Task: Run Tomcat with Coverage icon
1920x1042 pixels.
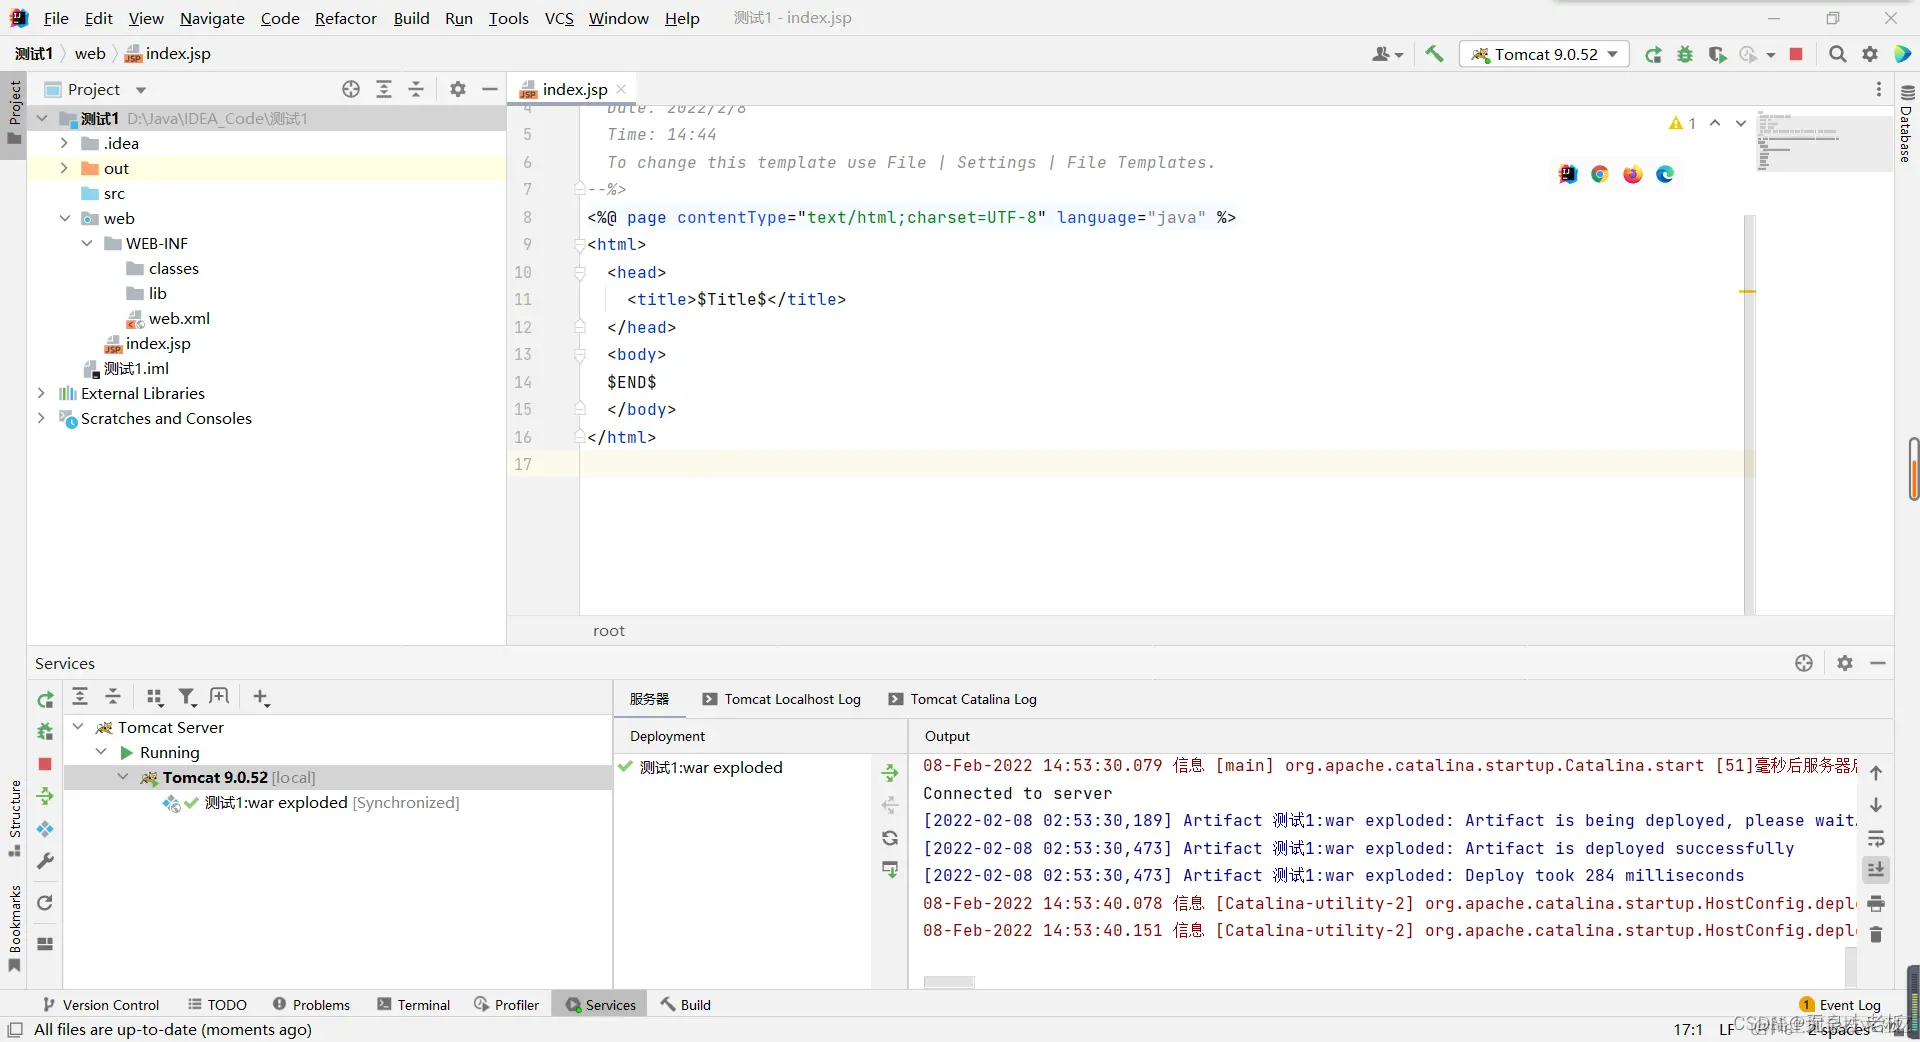Action: [1717, 54]
